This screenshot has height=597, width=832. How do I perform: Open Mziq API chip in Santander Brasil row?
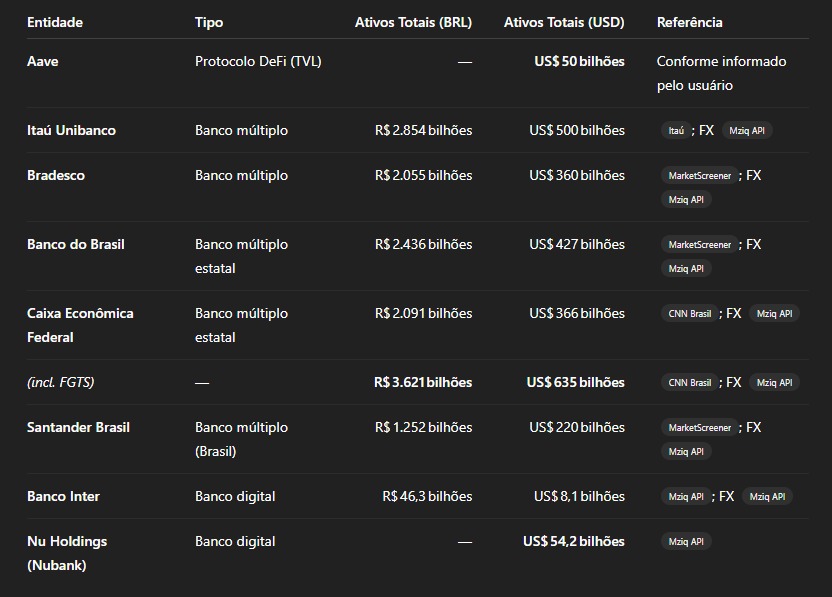[686, 452]
